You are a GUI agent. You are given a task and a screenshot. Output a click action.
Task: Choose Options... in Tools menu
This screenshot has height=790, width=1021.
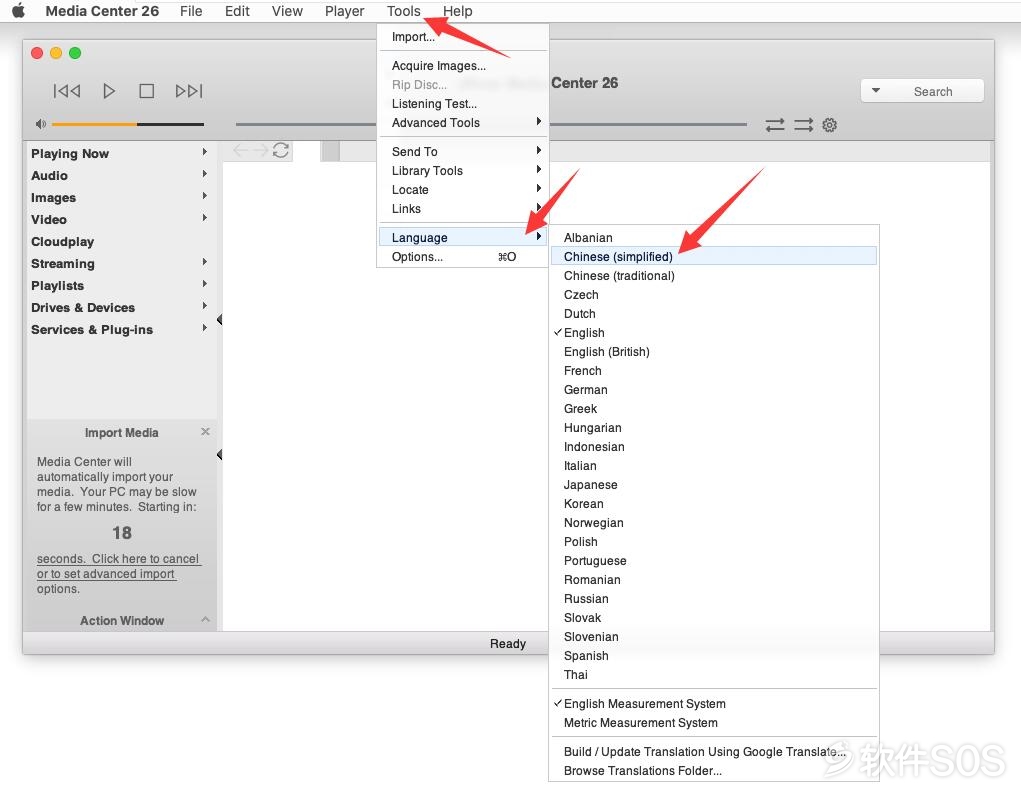point(463,257)
